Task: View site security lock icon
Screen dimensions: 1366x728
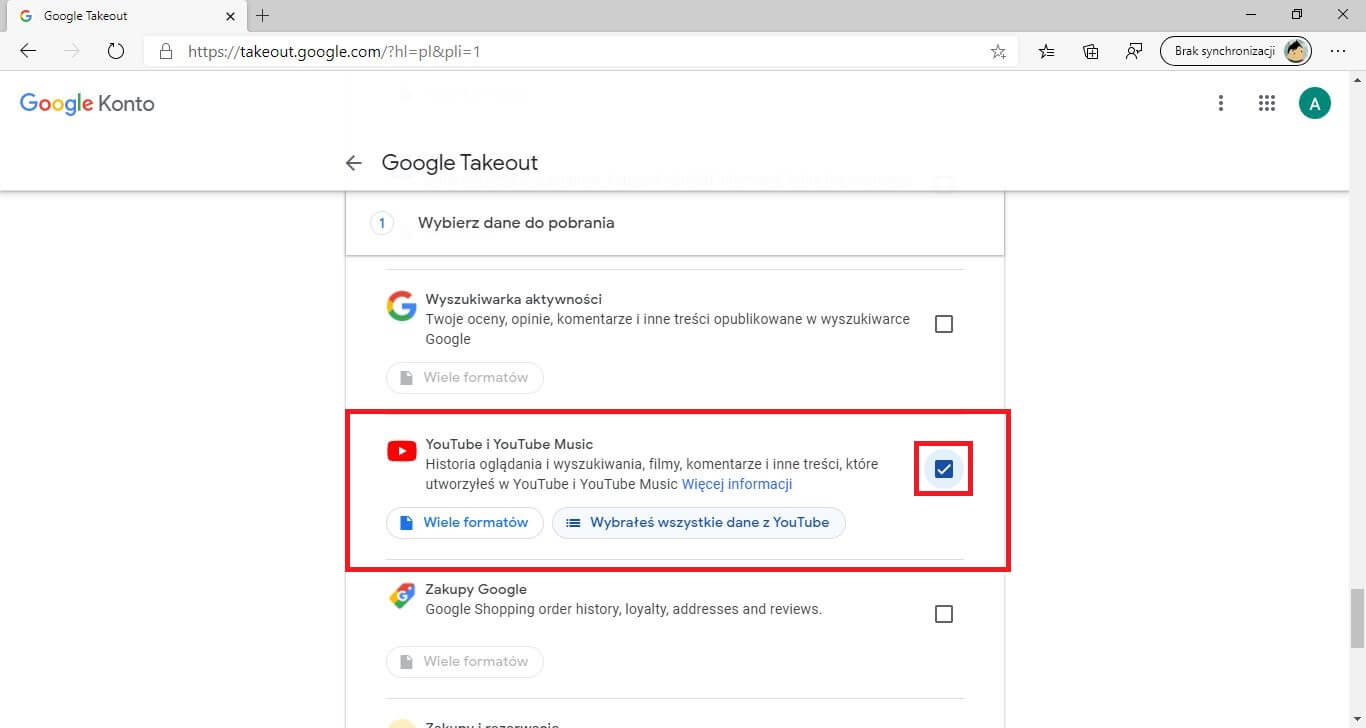Action: coord(166,51)
